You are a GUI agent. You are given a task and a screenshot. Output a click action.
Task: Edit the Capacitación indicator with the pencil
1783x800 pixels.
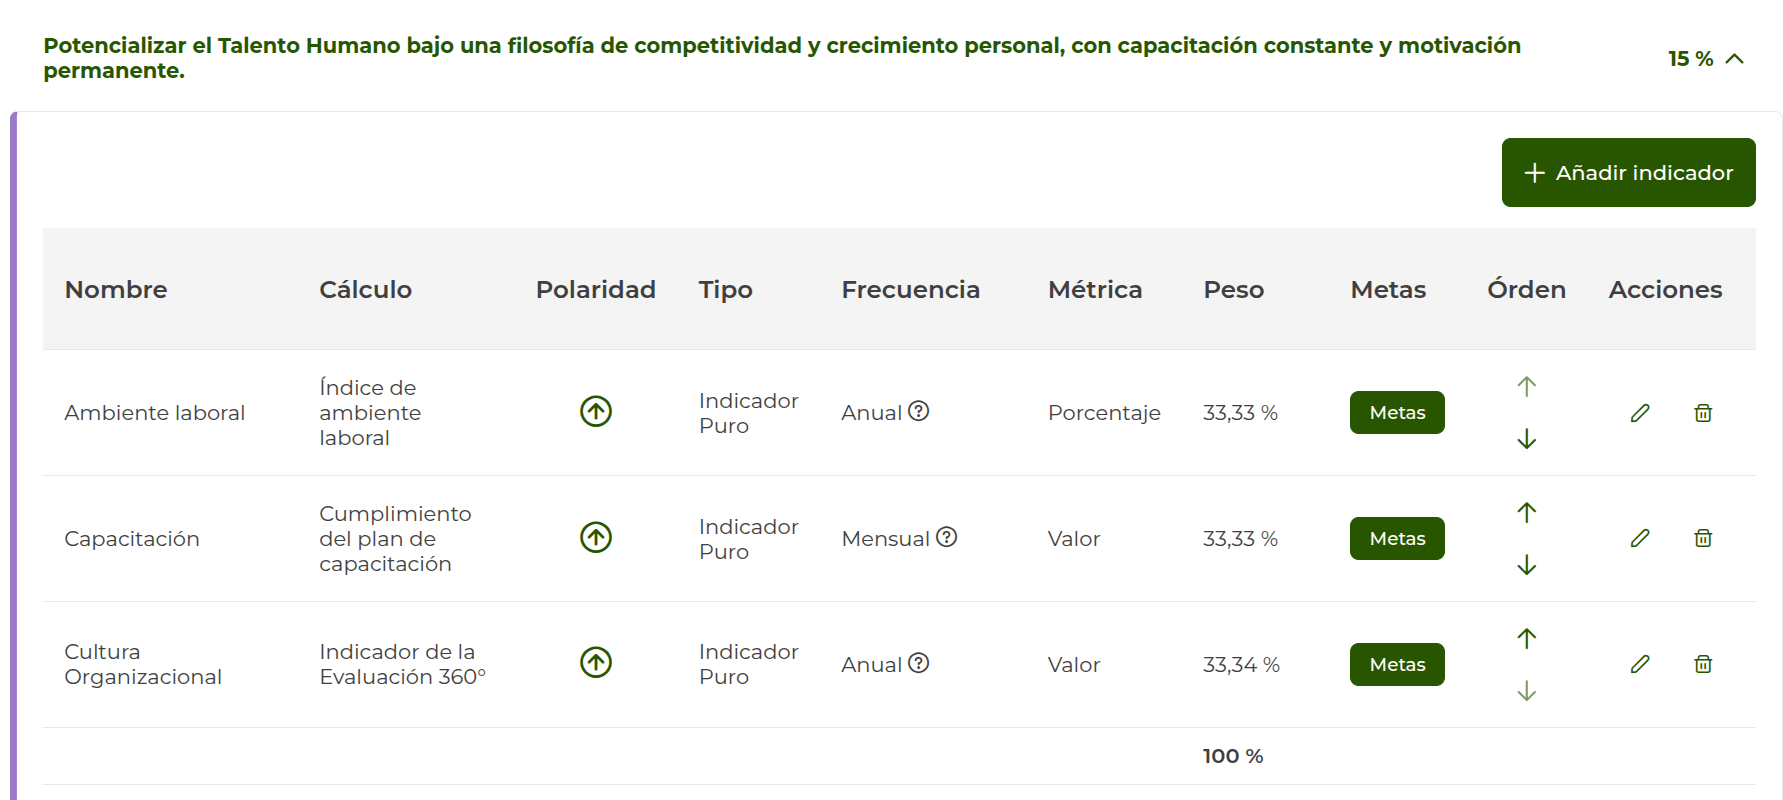point(1639,538)
